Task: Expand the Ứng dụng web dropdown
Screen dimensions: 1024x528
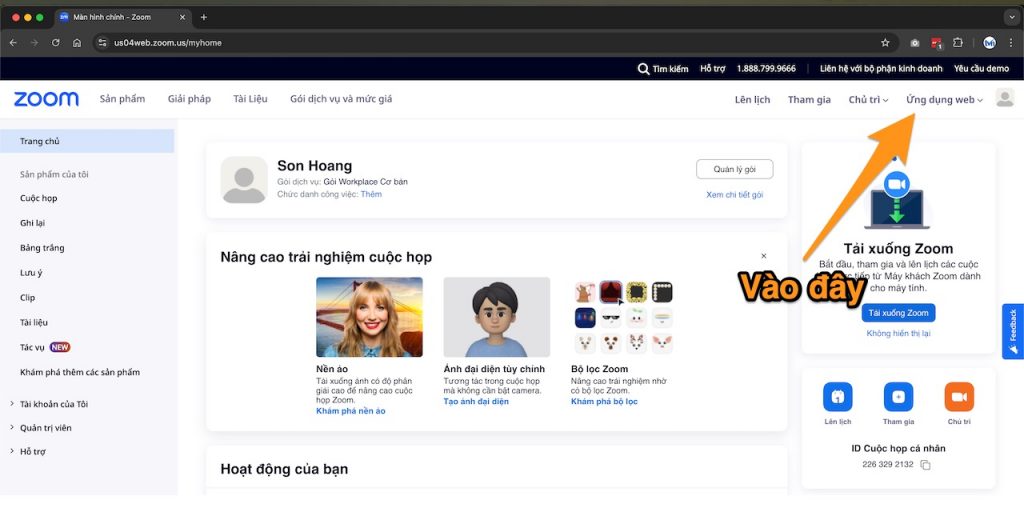Action: pyautogui.click(x=944, y=99)
